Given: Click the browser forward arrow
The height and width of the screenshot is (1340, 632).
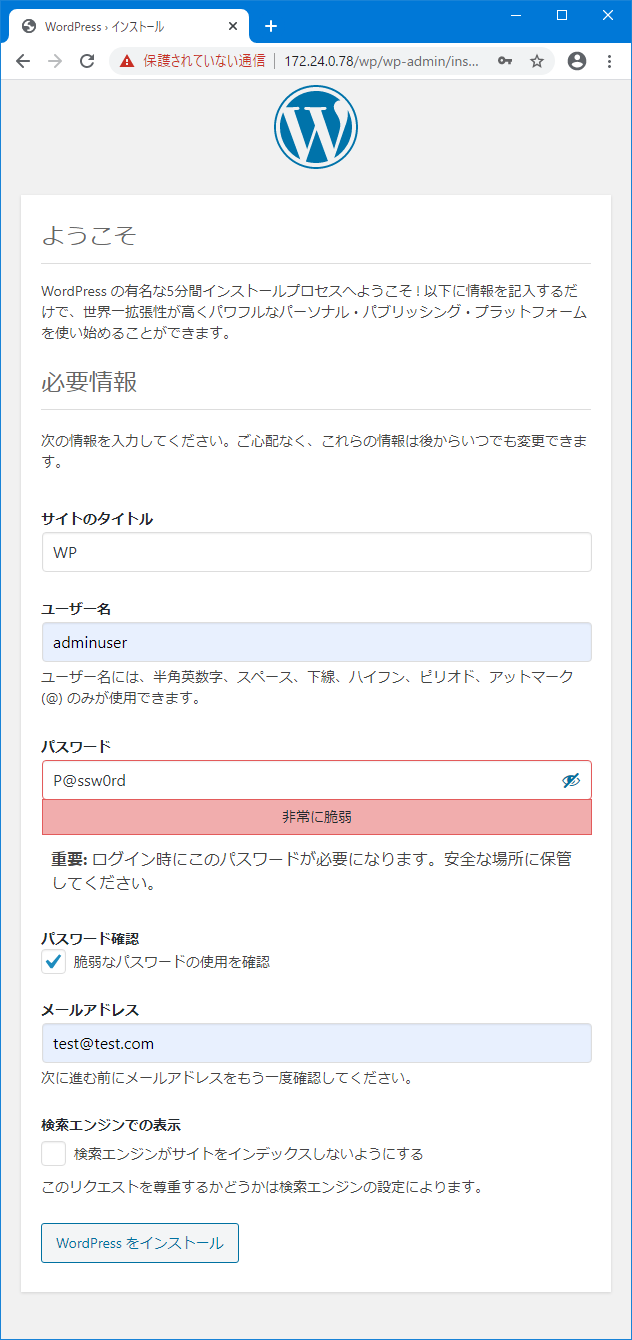Looking at the screenshot, I should coord(55,61).
